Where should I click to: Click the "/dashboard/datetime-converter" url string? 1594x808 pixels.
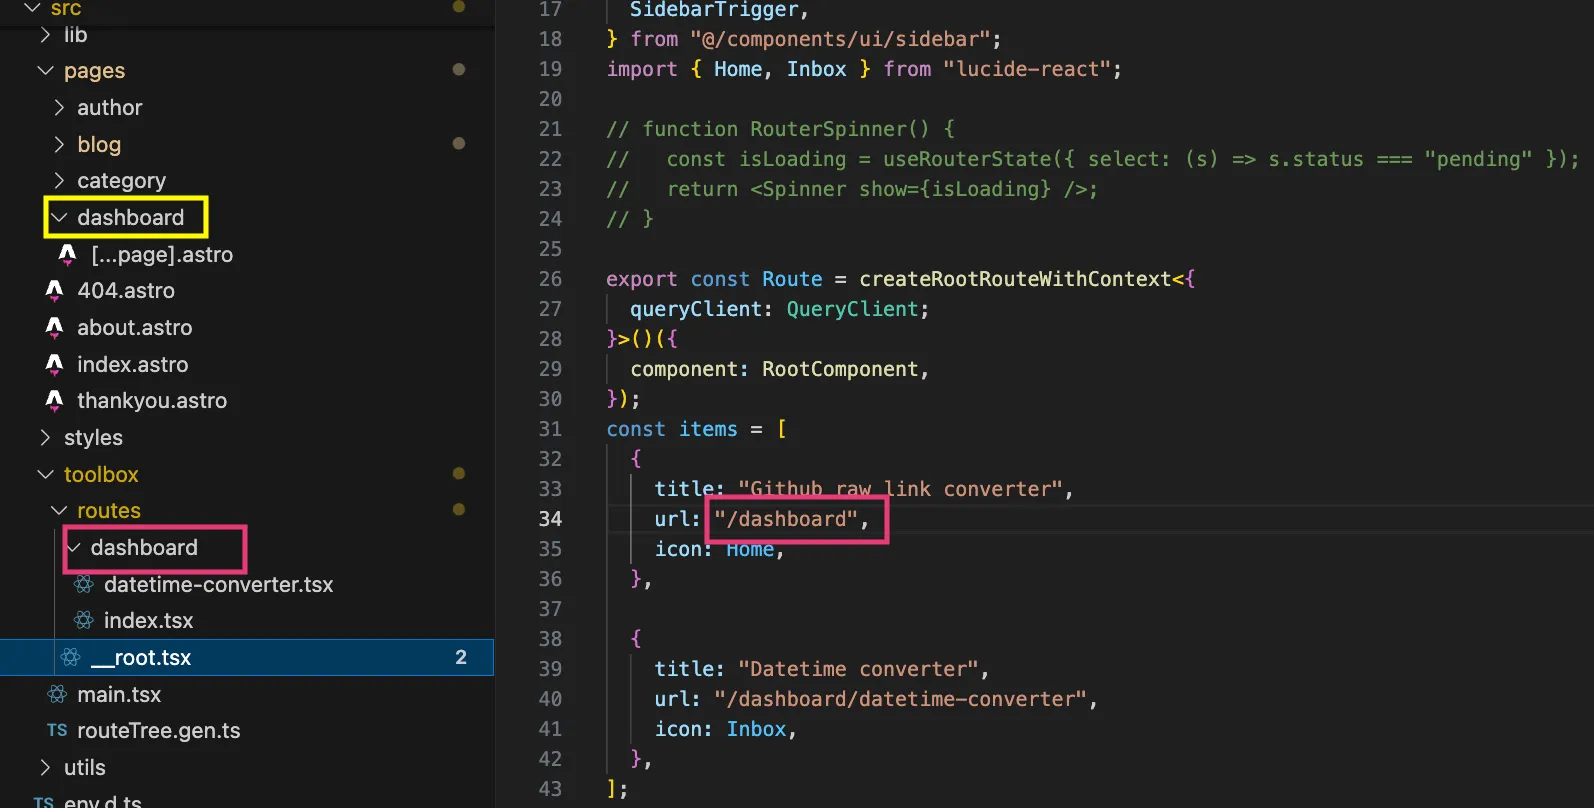click(x=900, y=699)
